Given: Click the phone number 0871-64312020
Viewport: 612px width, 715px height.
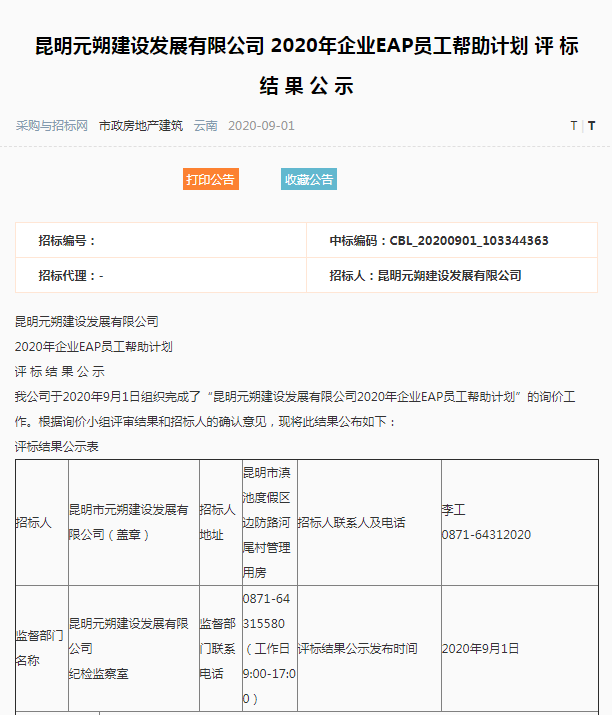Looking at the screenshot, I should tap(486, 535).
